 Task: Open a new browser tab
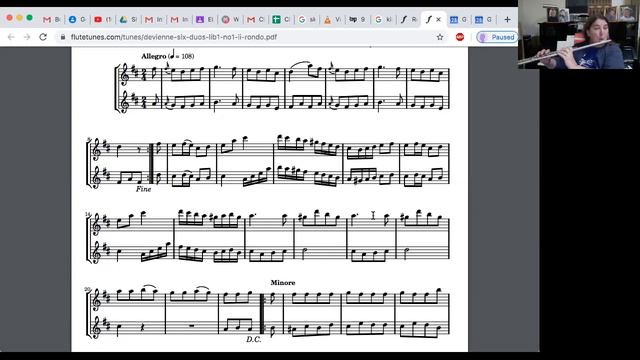pos(507,19)
